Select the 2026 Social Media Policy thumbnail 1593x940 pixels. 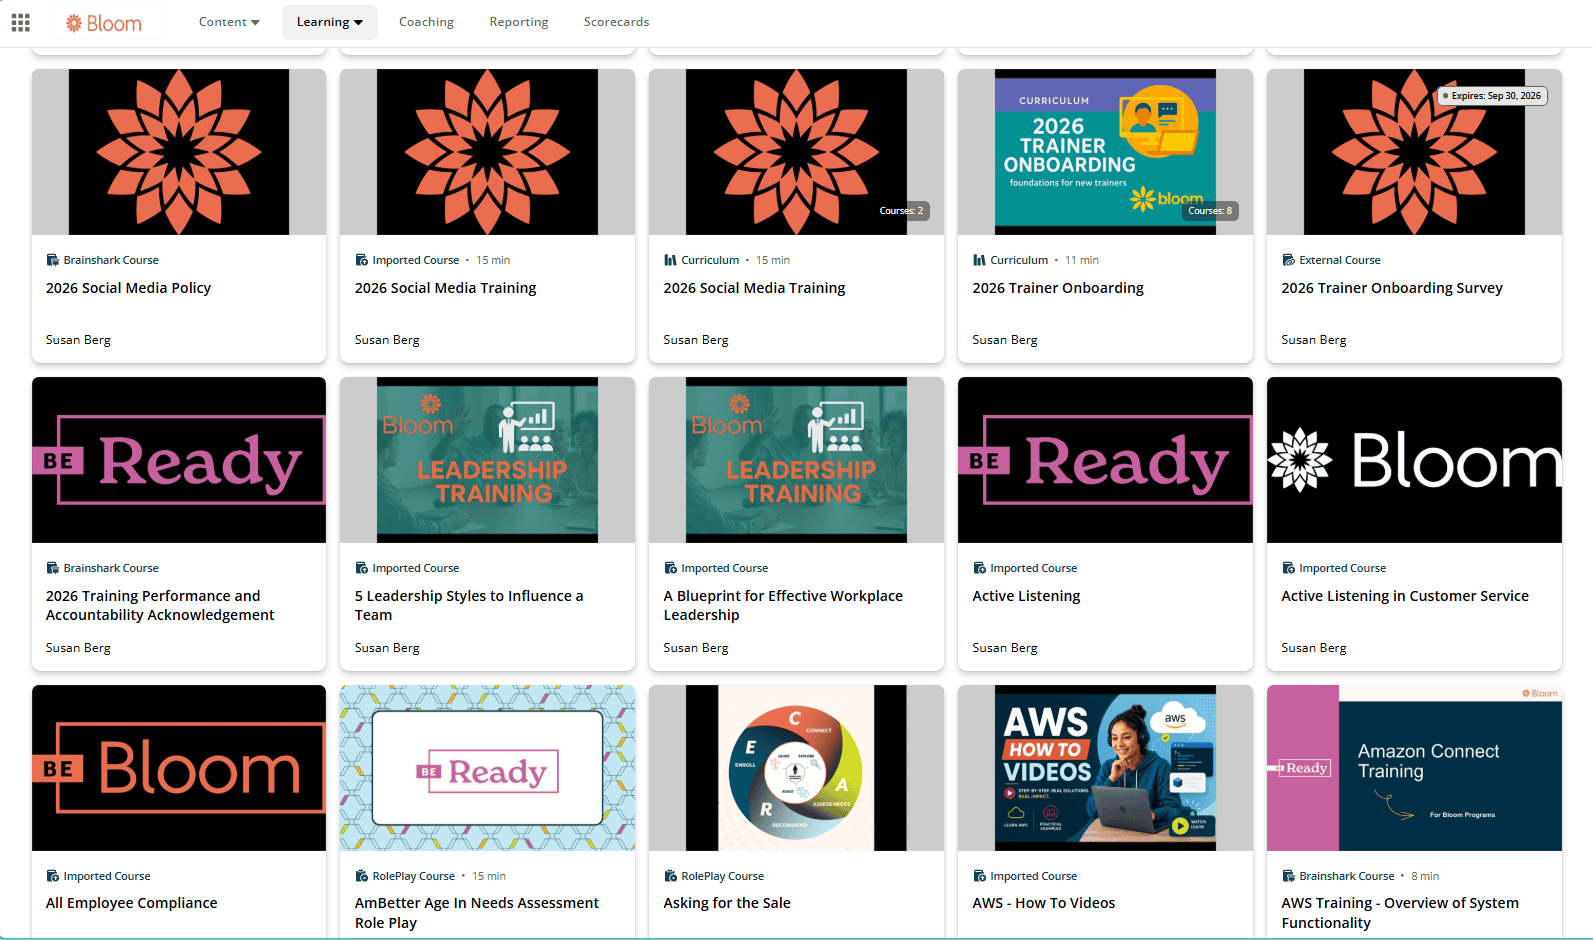(x=179, y=152)
